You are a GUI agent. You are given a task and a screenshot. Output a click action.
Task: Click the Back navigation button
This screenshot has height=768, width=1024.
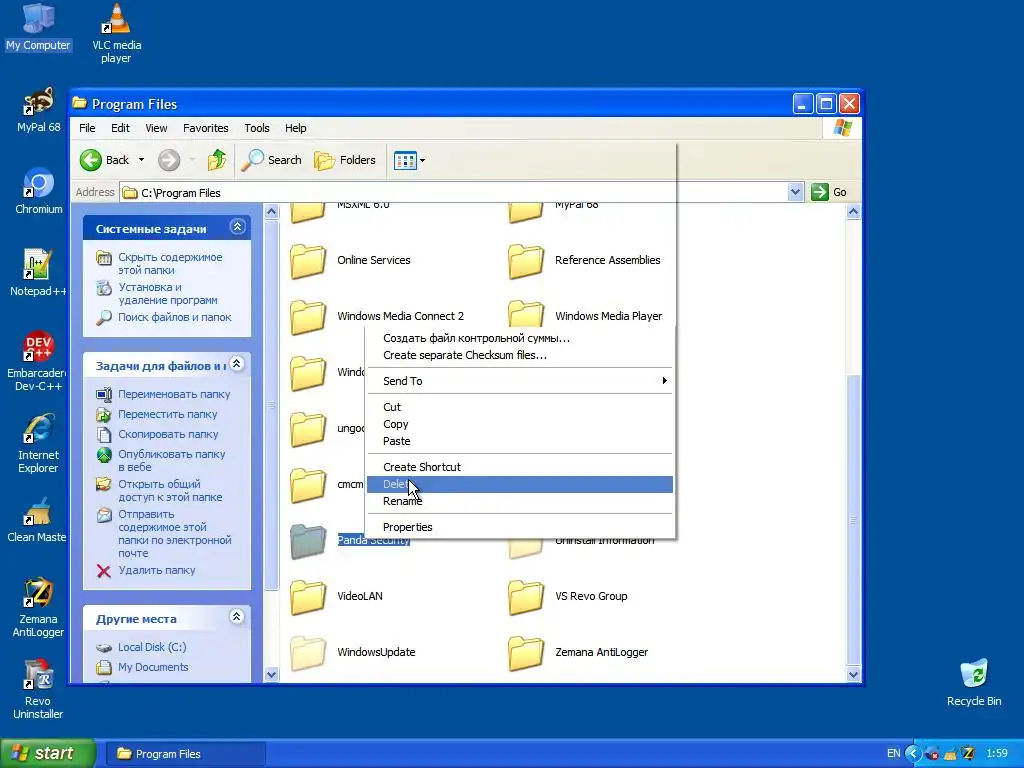point(104,160)
